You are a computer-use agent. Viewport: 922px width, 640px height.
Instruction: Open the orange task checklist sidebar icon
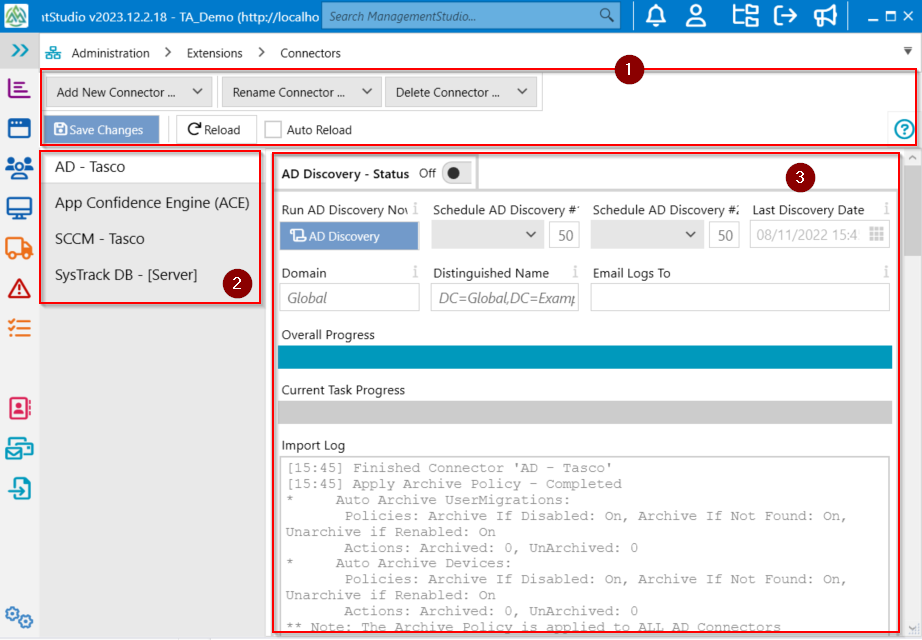click(x=19, y=328)
